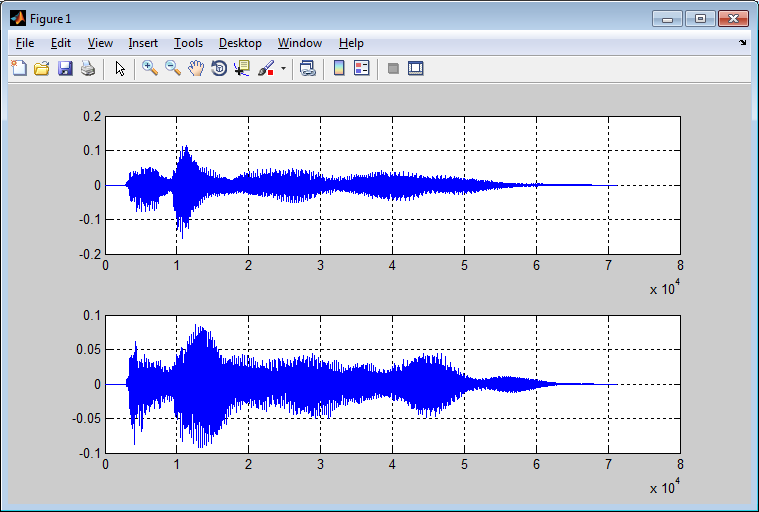This screenshot has width=759, height=512.
Task: Open a file with the folder icon
Action: [41, 69]
